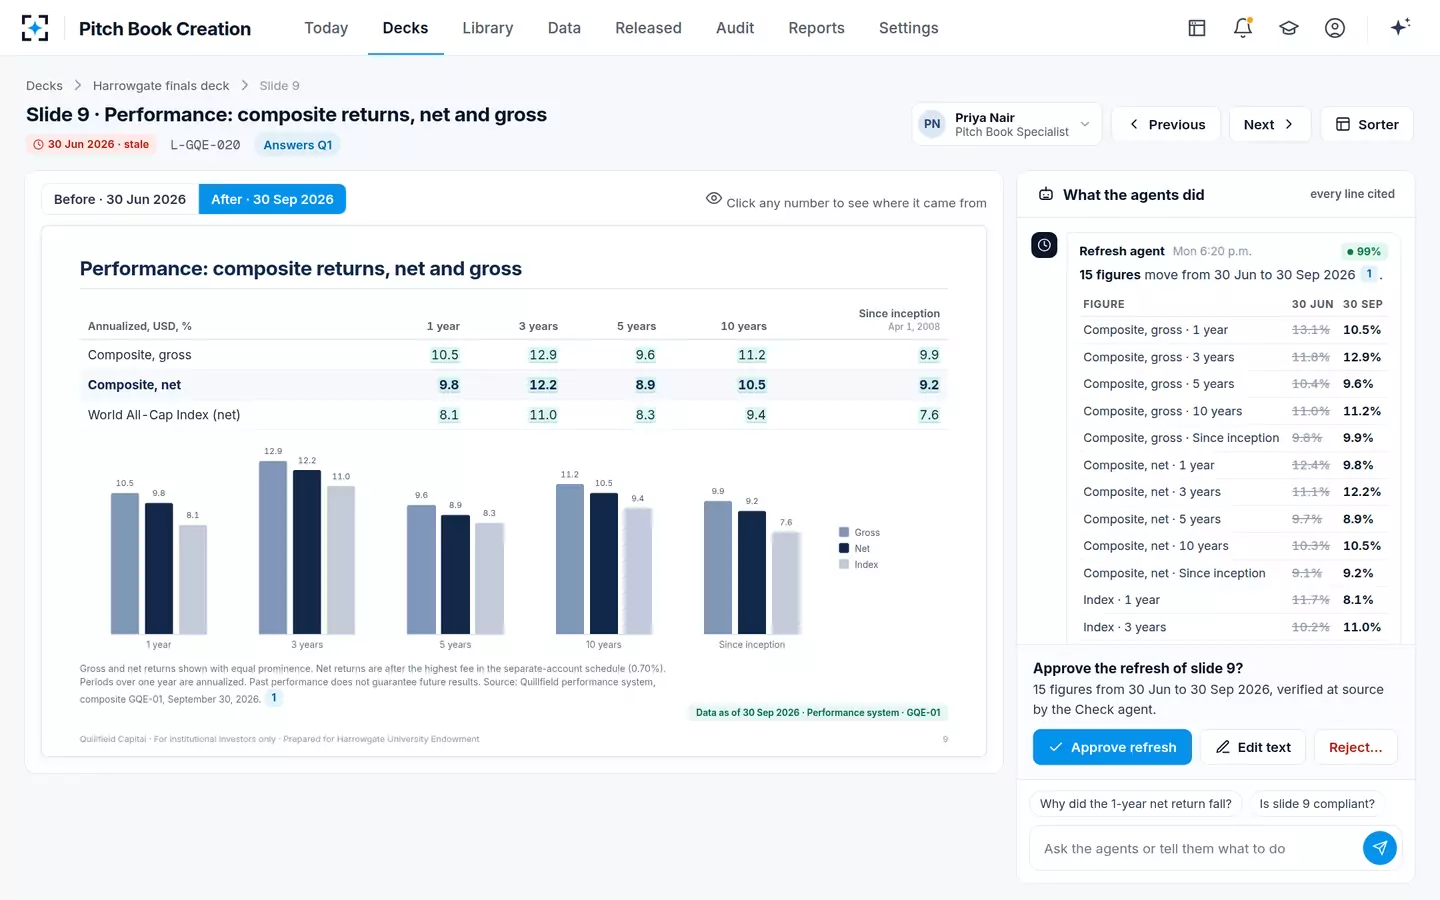This screenshot has width=1440, height=900.
Task: Open the Library tab
Action: [x=488, y=28]
